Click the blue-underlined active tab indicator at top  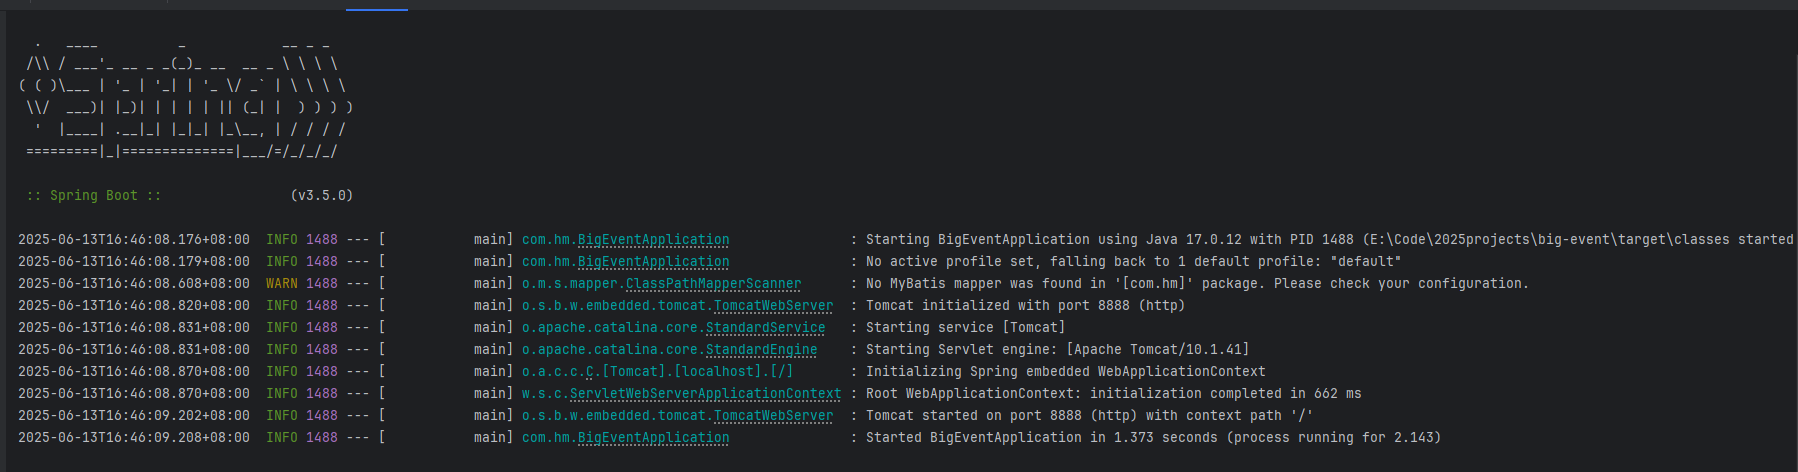pyautogui.click(x=377, y=9)
